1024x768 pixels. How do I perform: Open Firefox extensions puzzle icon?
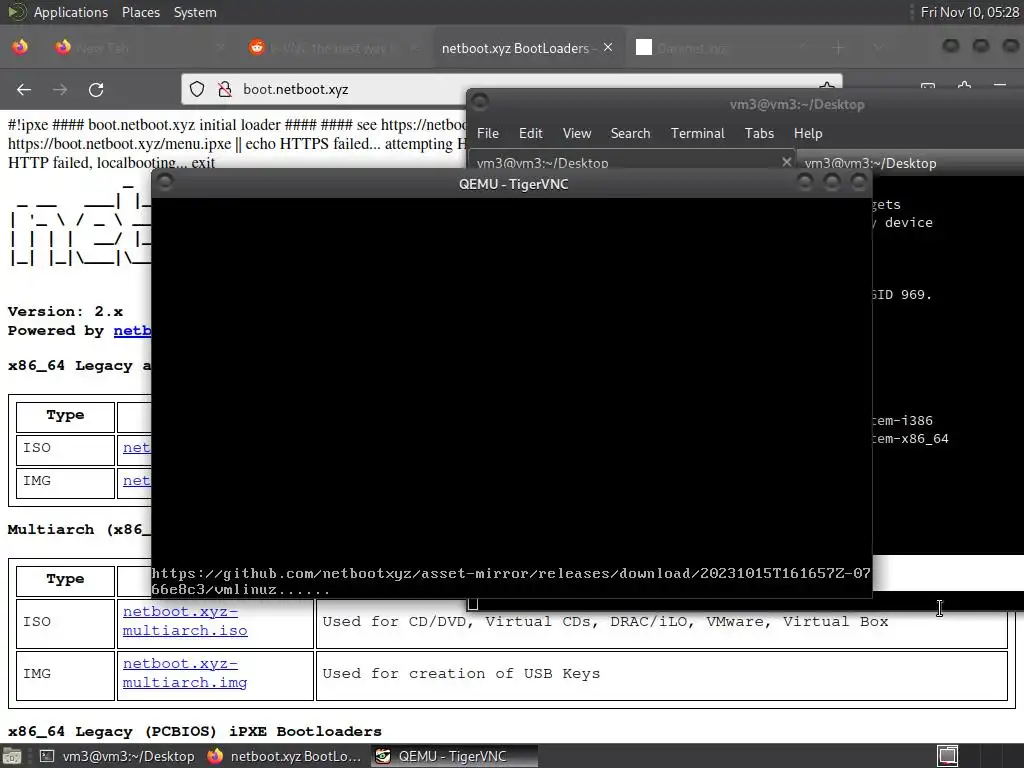[x=965, y=86]
